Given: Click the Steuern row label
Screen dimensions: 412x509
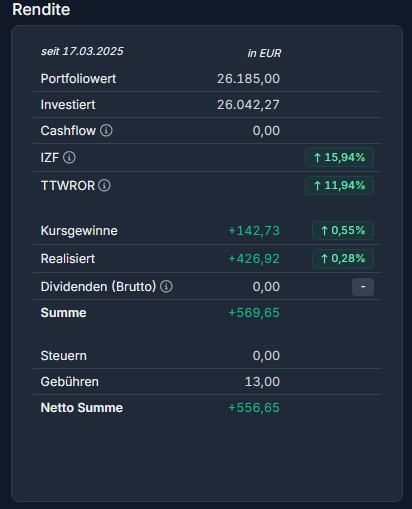Looking at the screenshot, I should [x=64, y=356].
